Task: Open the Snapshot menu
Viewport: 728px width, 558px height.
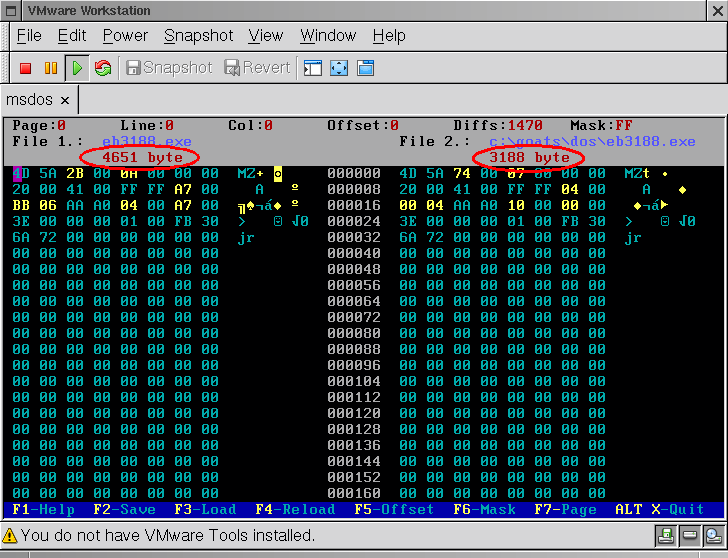Action: [x=198, y=36]
